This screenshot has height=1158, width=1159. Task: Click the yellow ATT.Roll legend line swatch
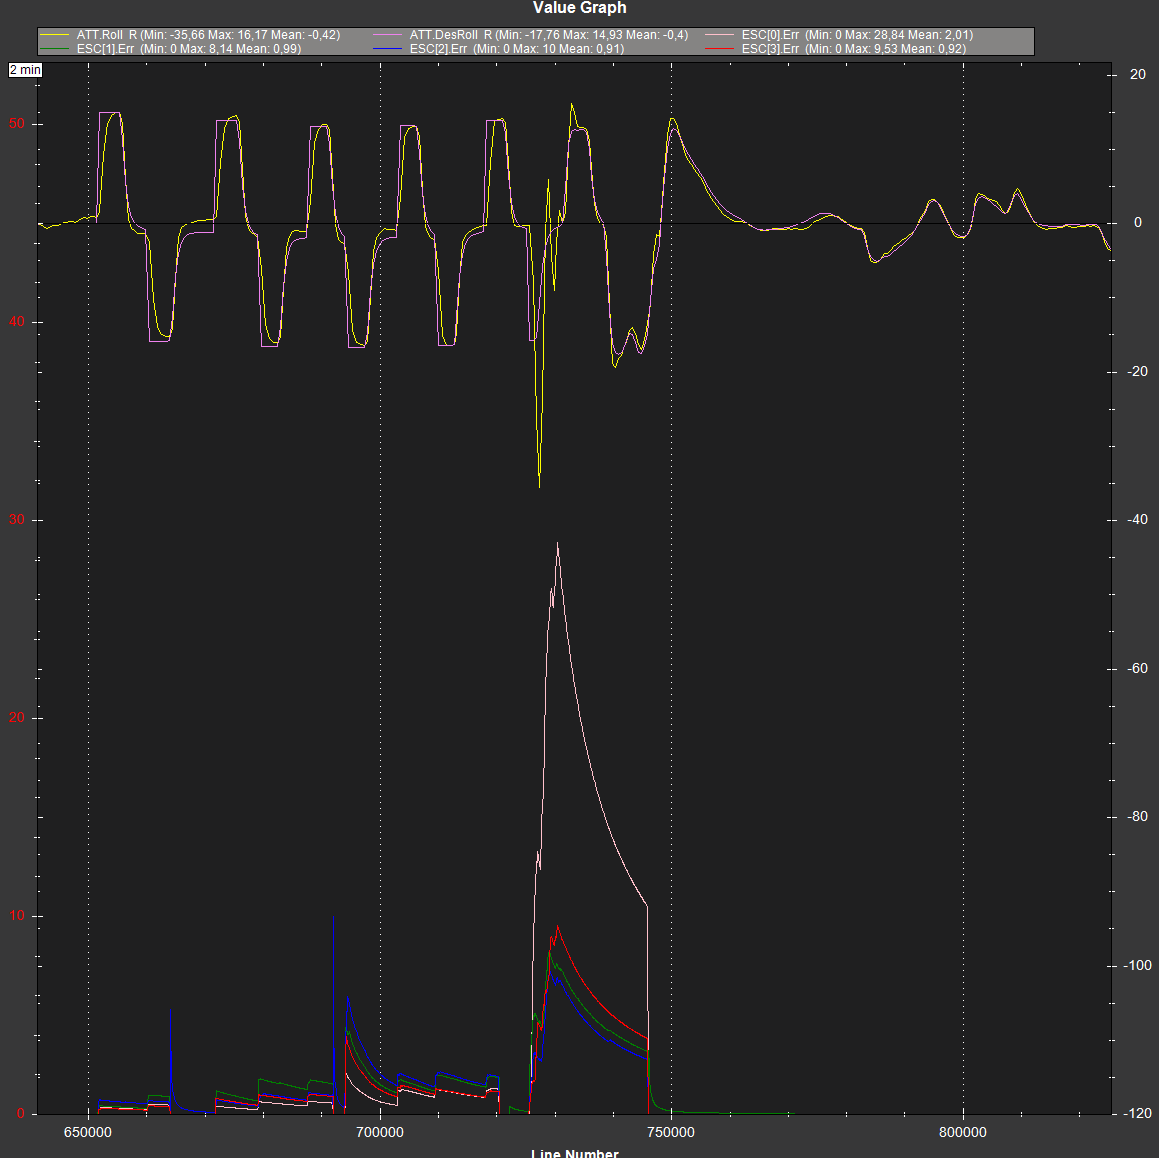[x=55, y=35]
